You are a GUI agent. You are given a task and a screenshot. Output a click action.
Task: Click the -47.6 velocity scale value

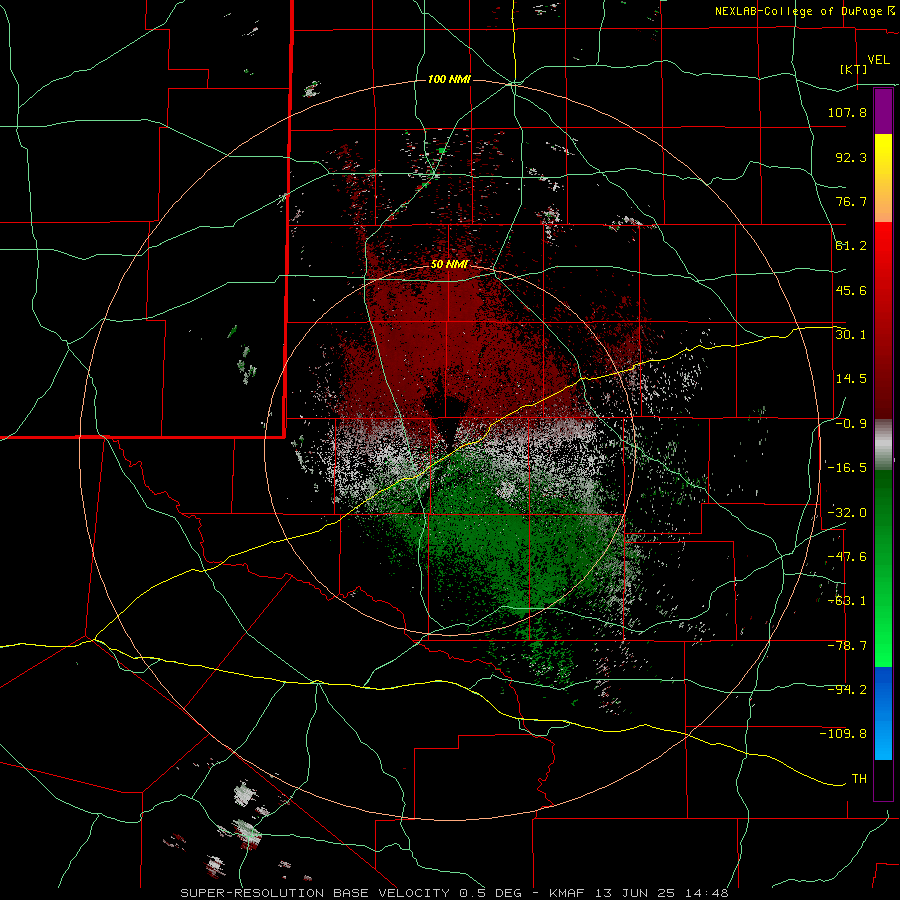coord(847,557)
